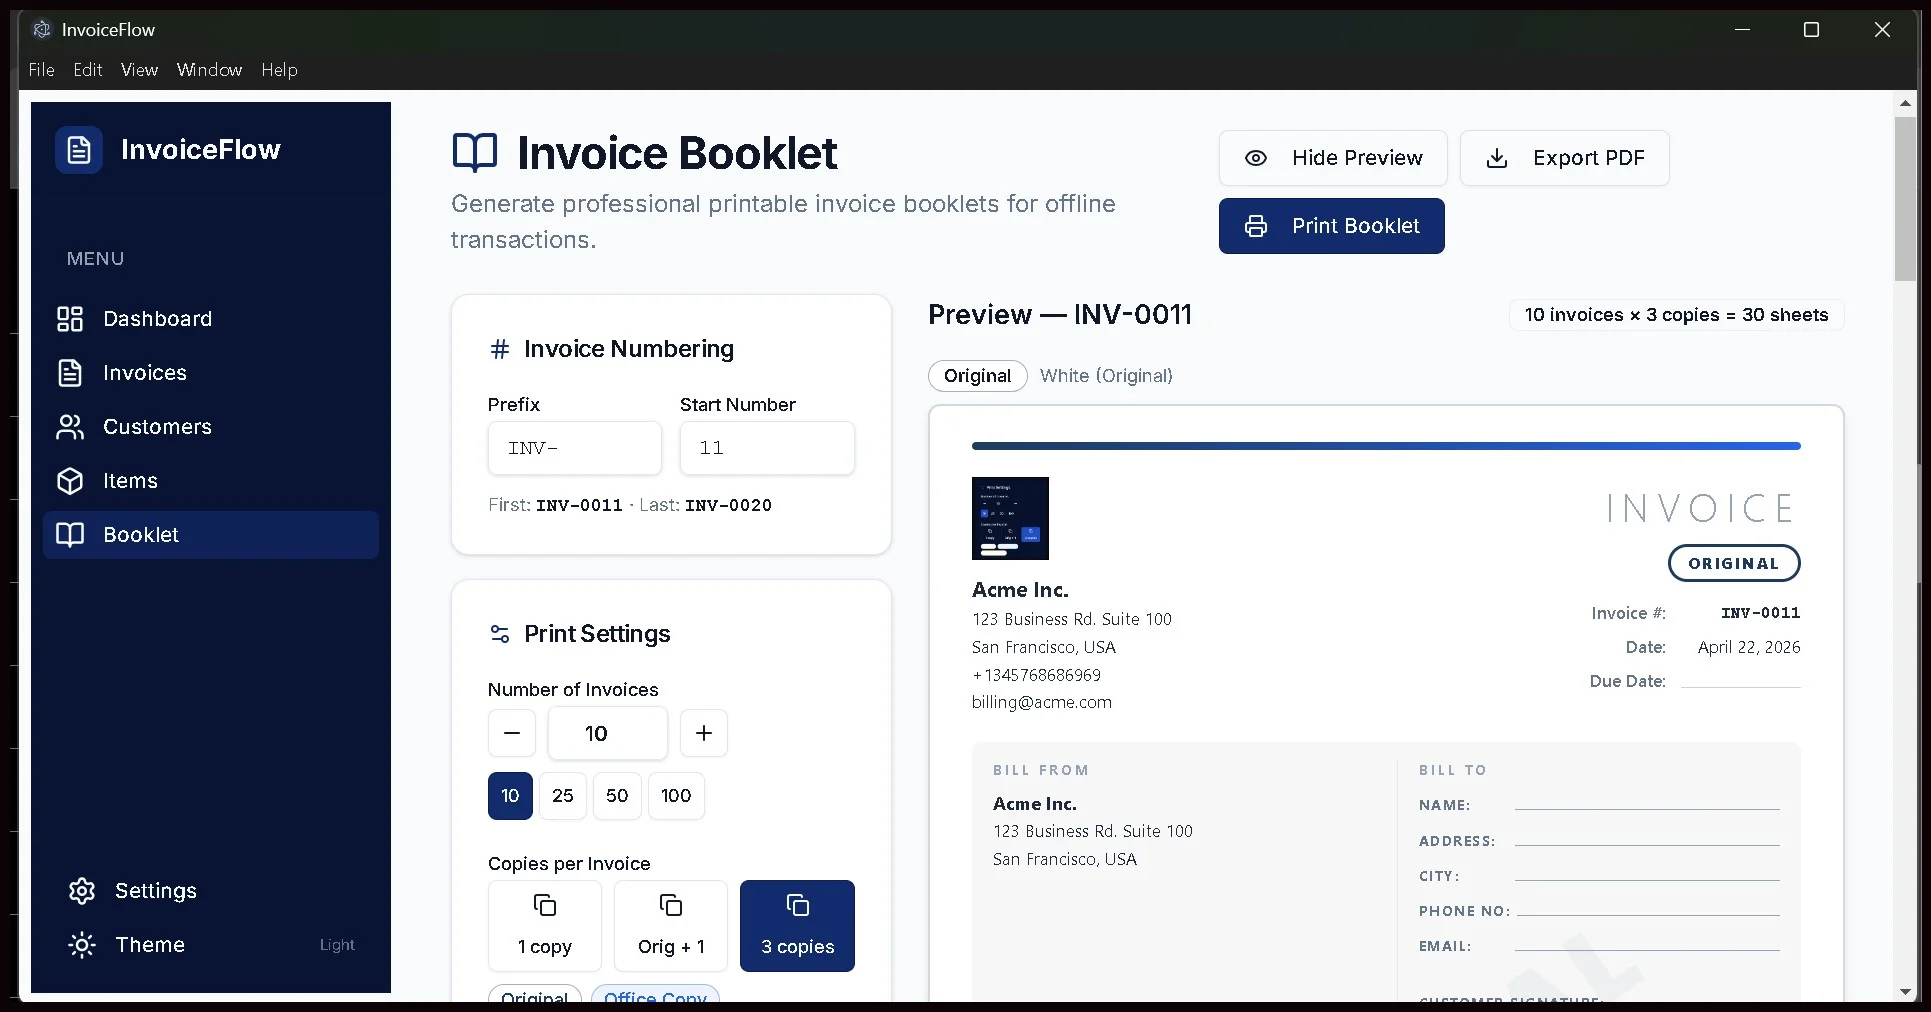Open the Invoices section via its sidebar icon

click(x=68, y=373)
